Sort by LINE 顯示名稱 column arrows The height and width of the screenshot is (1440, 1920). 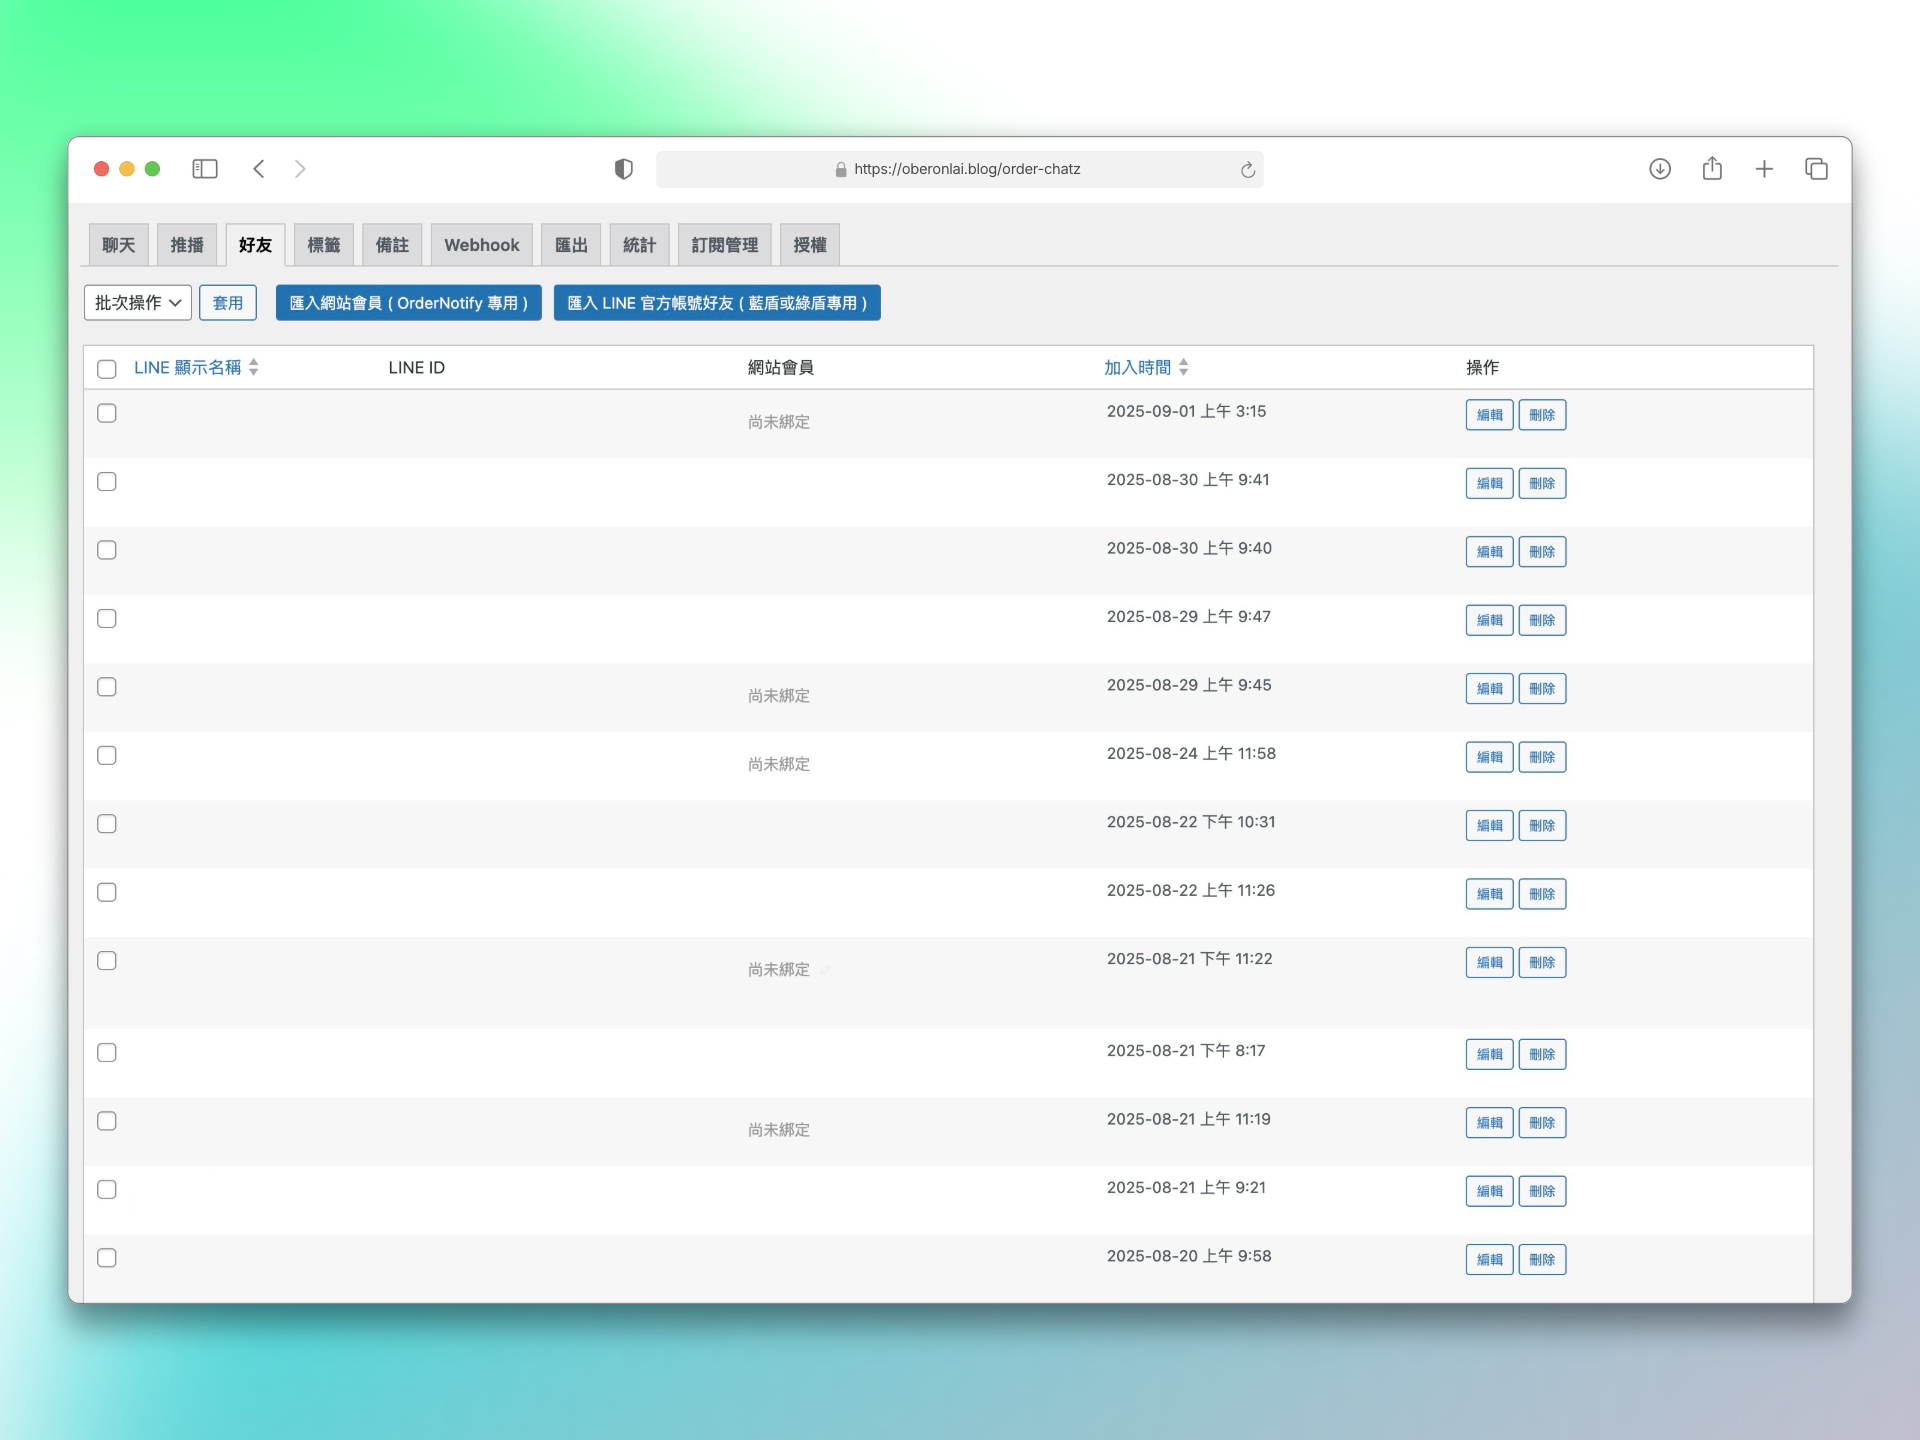click(254, 367)
